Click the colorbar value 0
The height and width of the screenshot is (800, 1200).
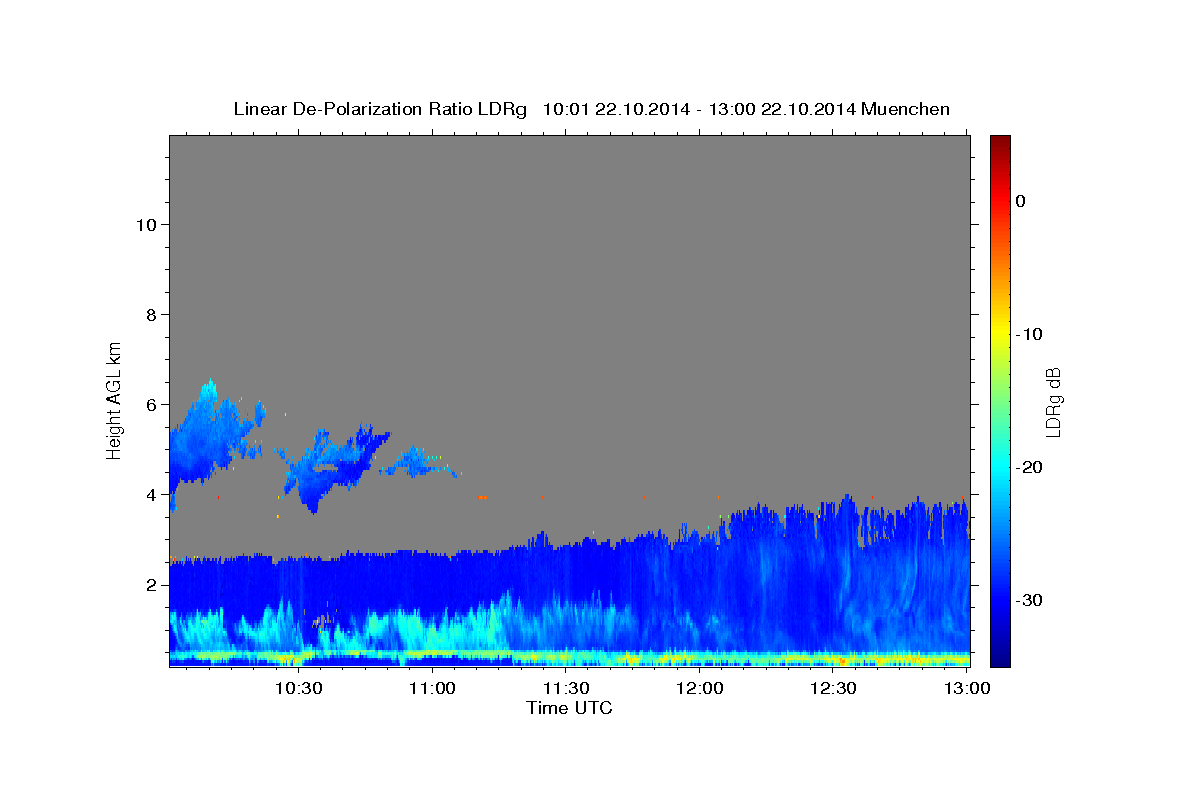[x=1021, y=201]
